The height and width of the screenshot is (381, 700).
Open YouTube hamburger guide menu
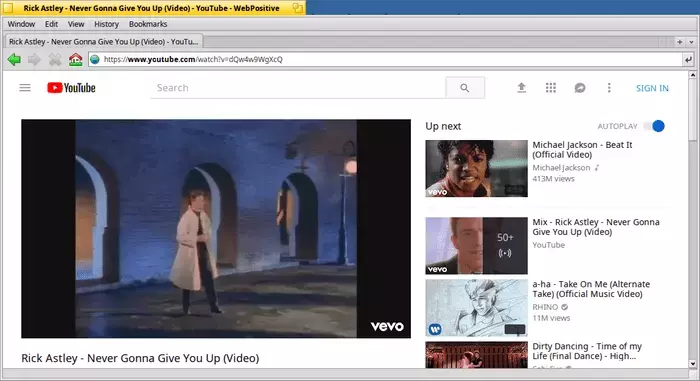coord(25,88)
